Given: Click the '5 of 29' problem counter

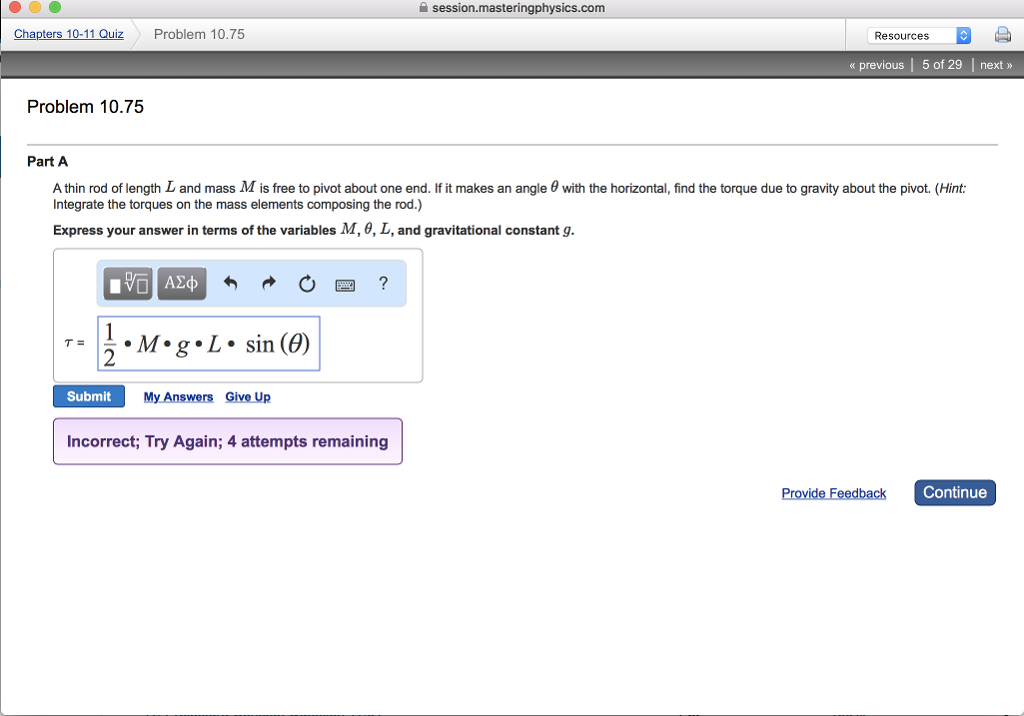Looking at the screenshot, I should [942, 65].
